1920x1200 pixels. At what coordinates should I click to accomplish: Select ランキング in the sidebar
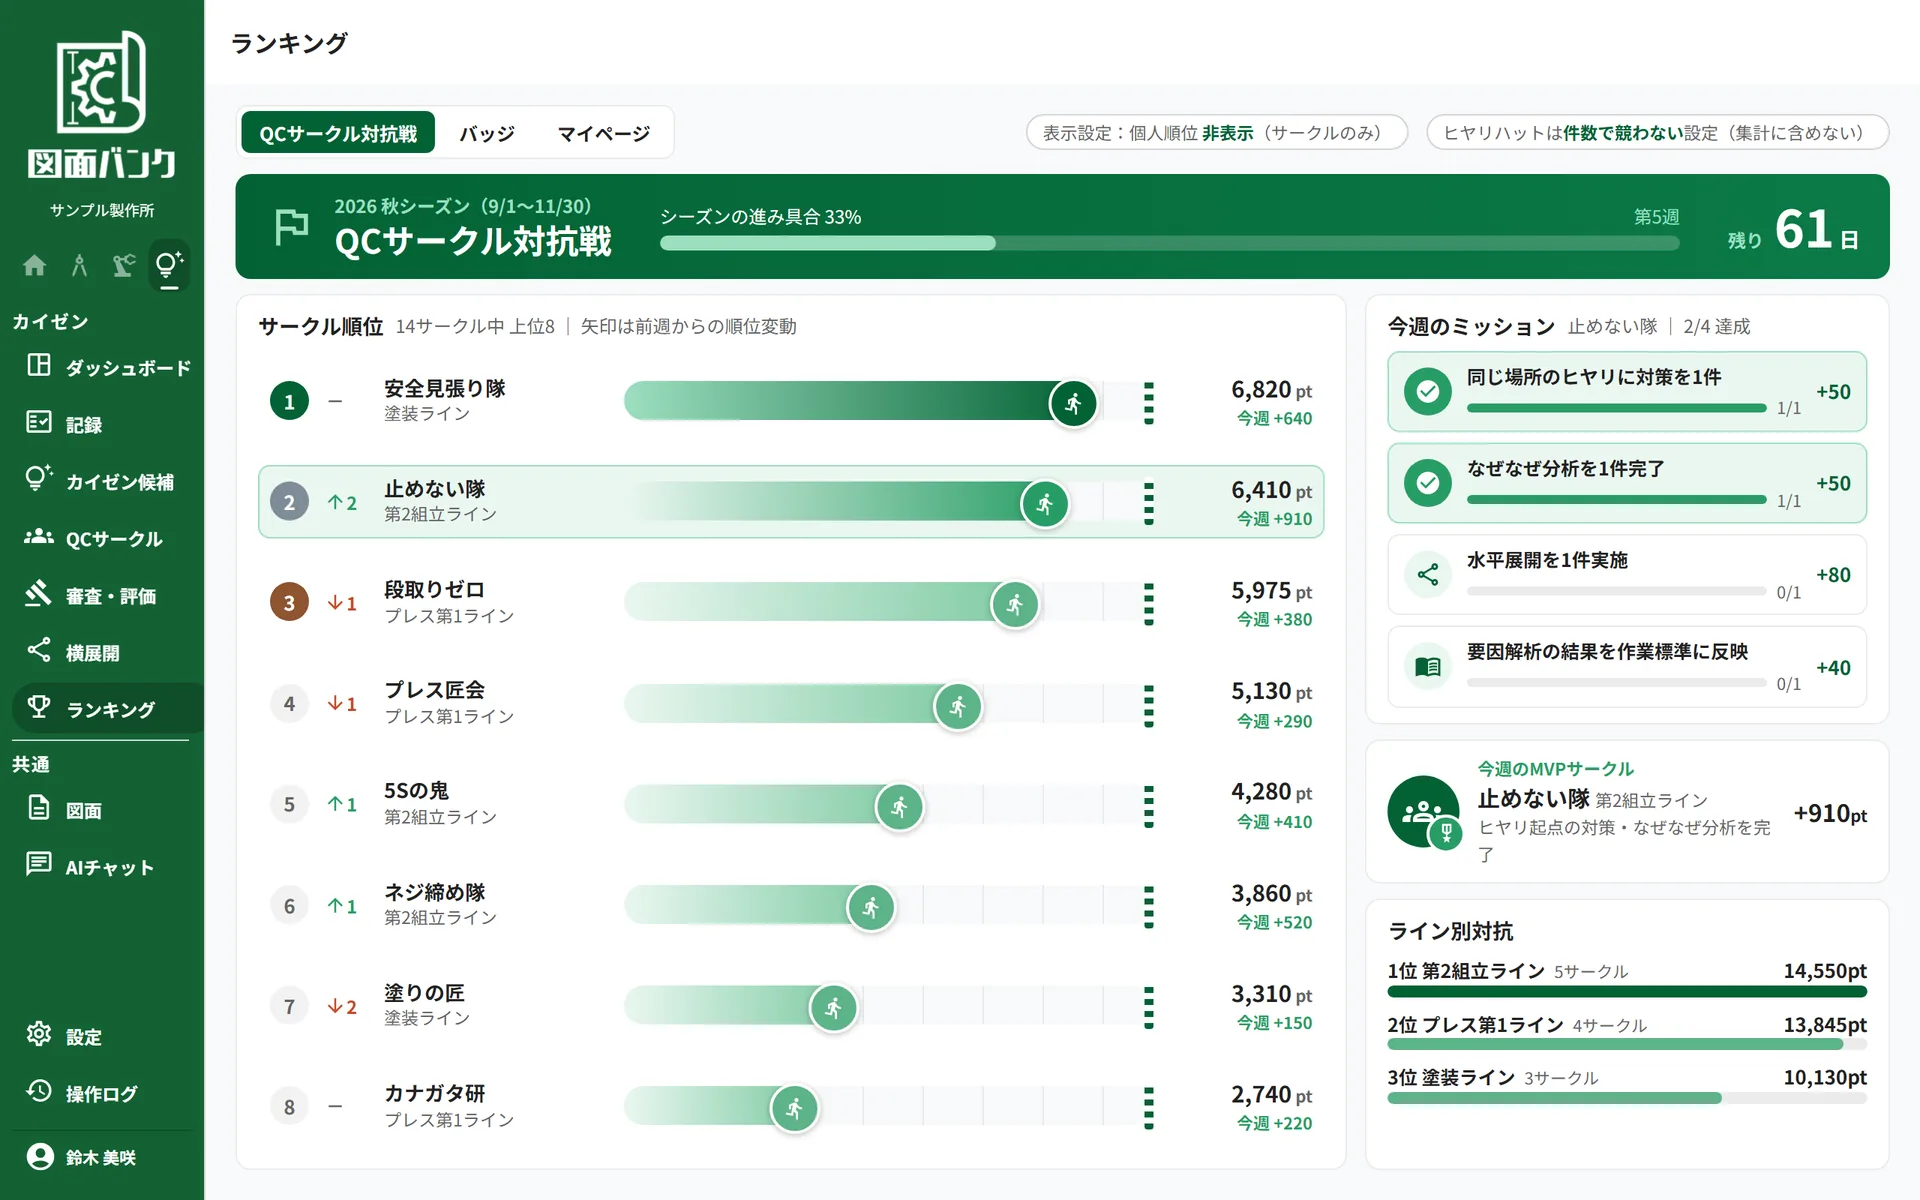pyautogui.click(x=107, y=709)
